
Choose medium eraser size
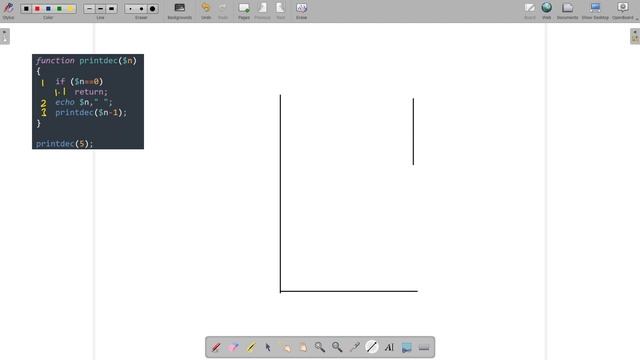(x=141, y=9)
